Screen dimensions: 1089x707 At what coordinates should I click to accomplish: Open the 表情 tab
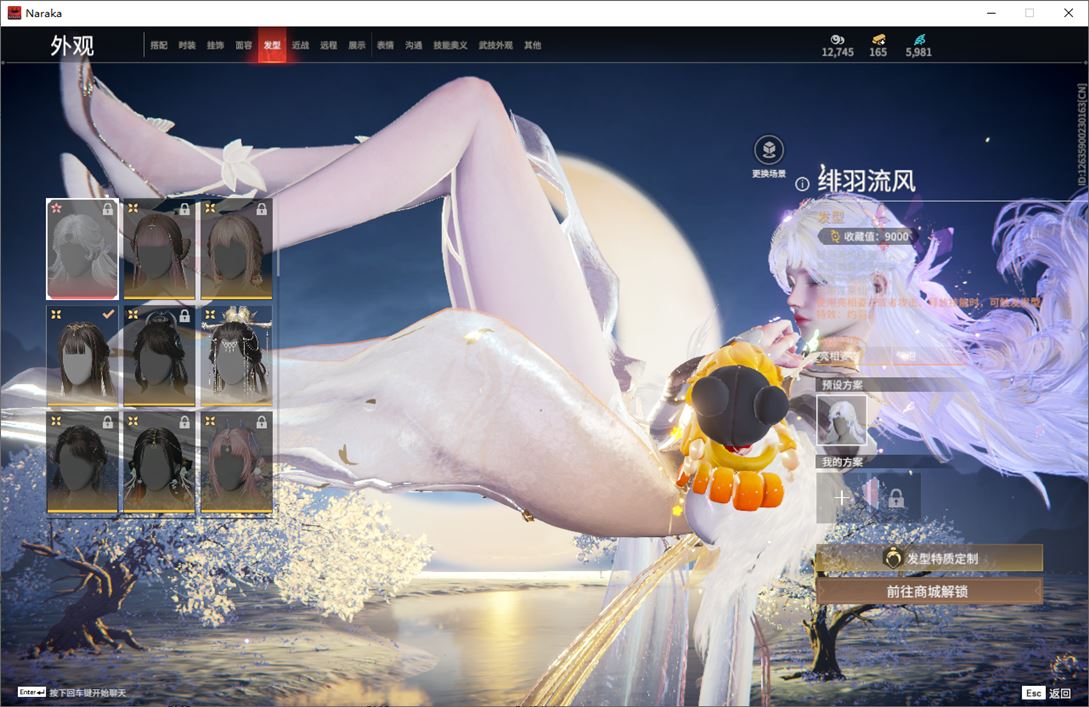[x=385, y=45]
